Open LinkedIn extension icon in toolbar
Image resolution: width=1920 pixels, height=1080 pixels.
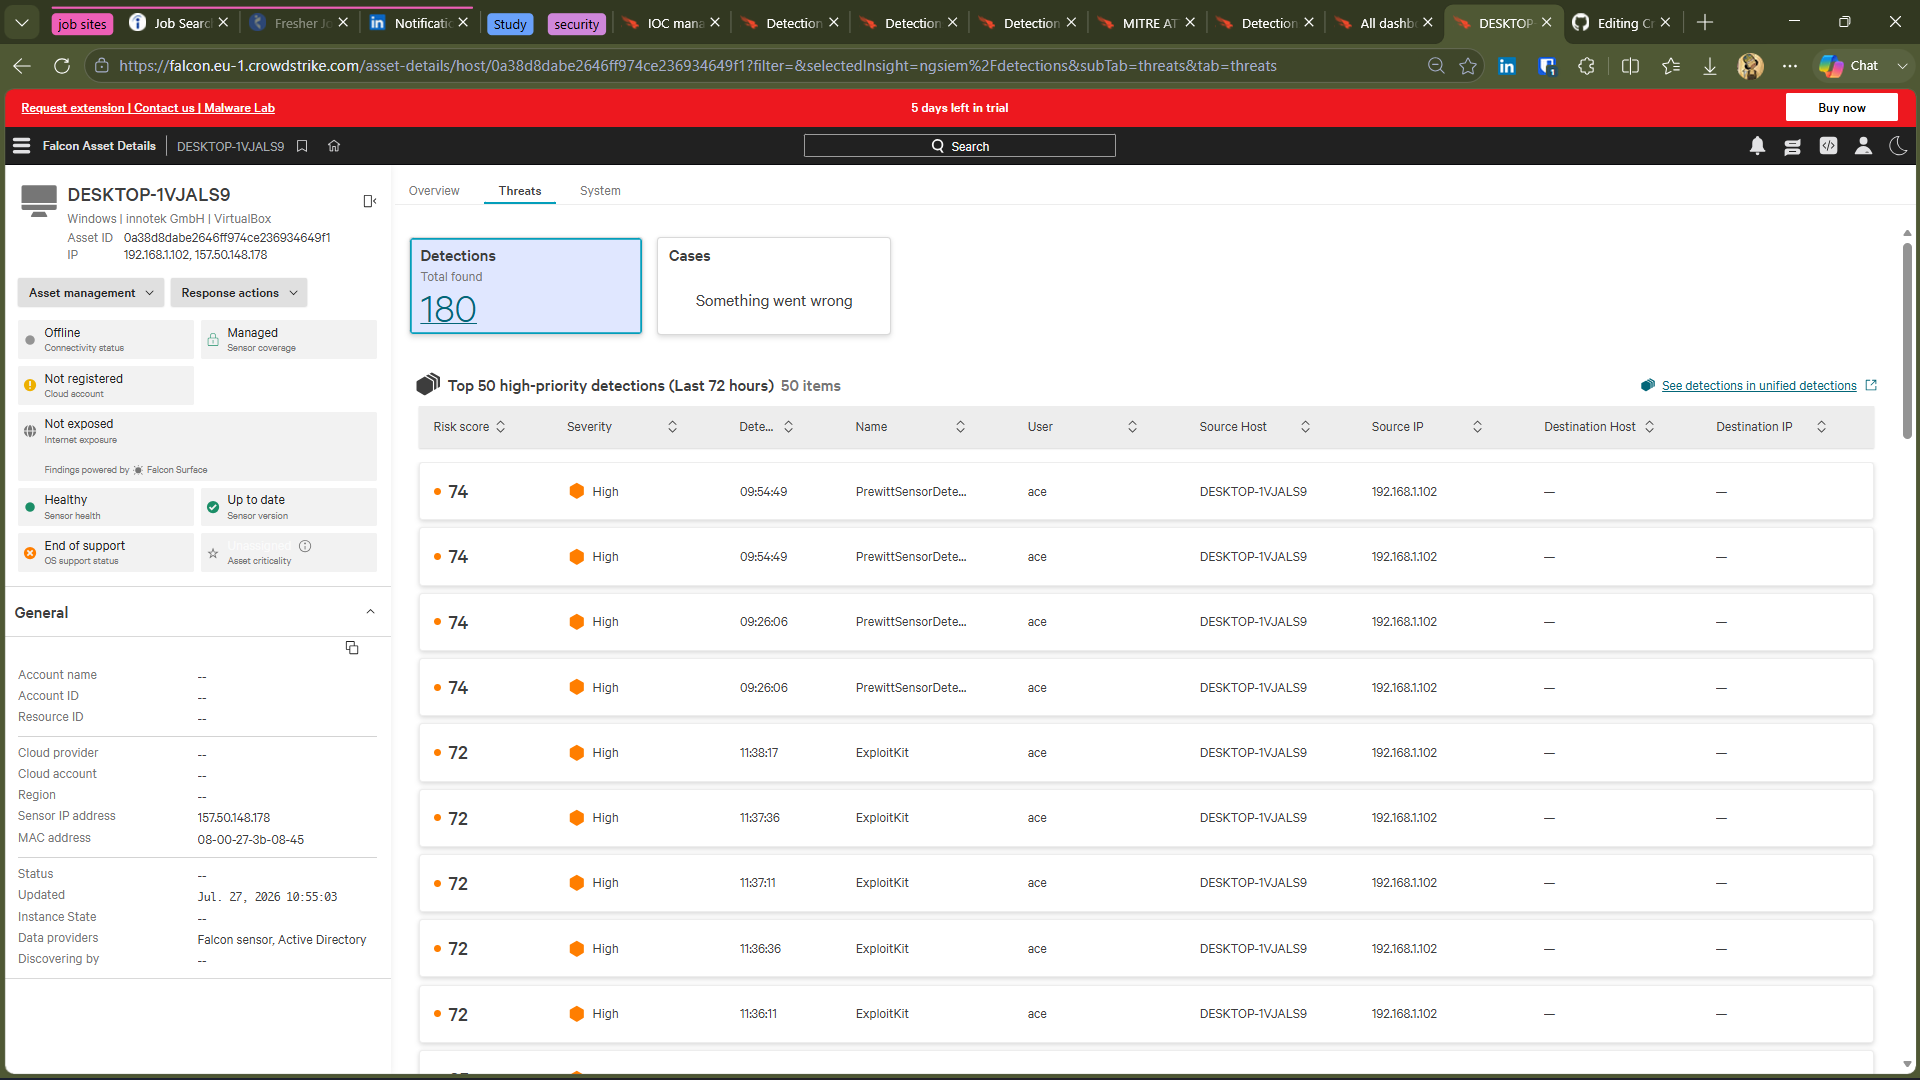point(1506,66)
